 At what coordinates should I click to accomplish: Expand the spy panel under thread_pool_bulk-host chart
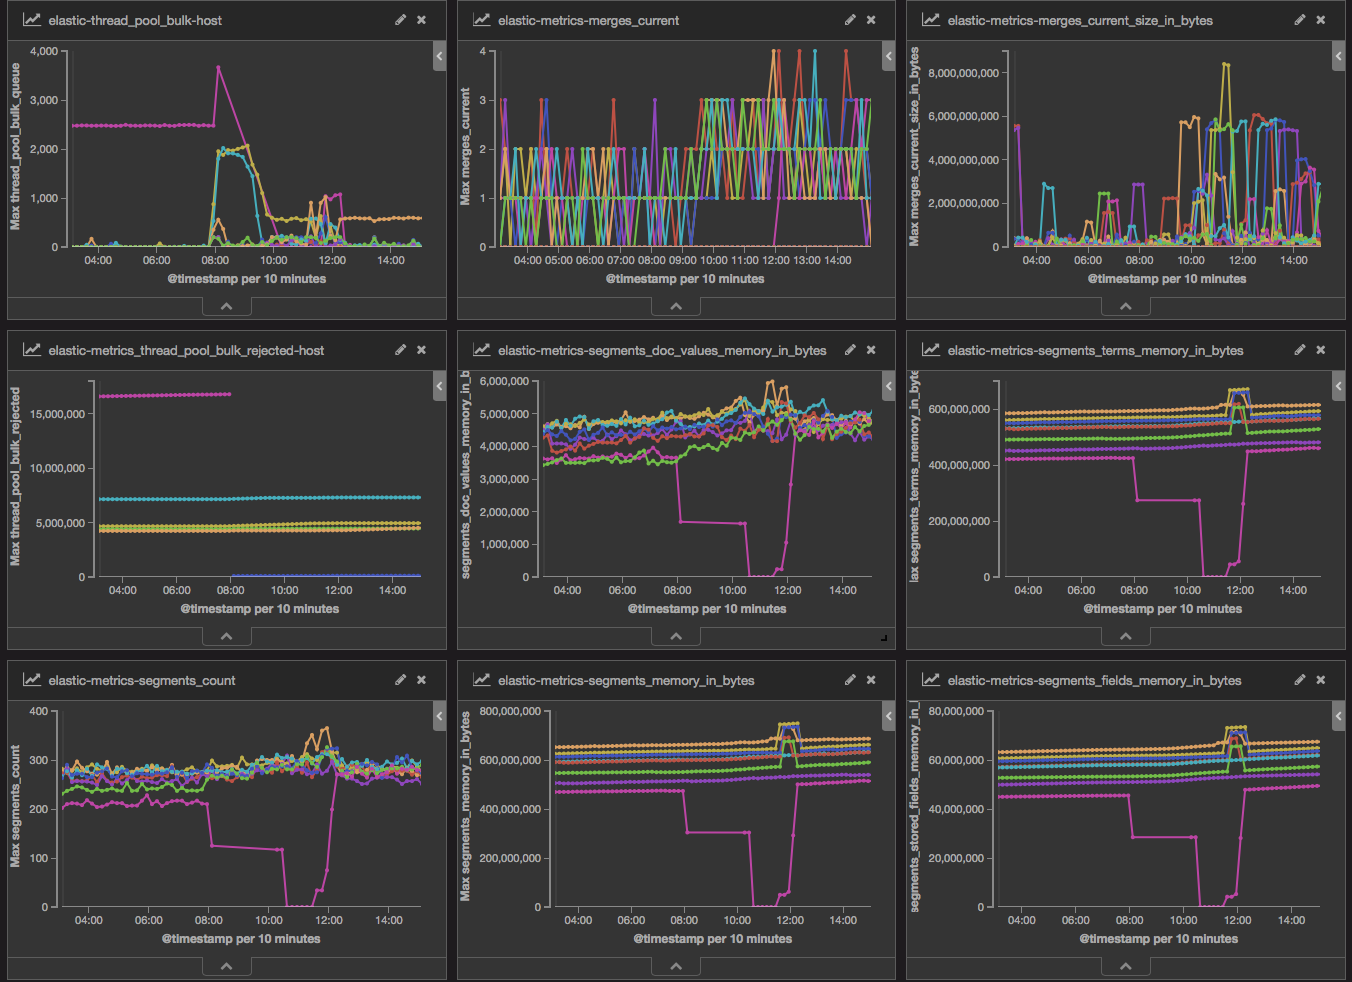click(227, 306)
